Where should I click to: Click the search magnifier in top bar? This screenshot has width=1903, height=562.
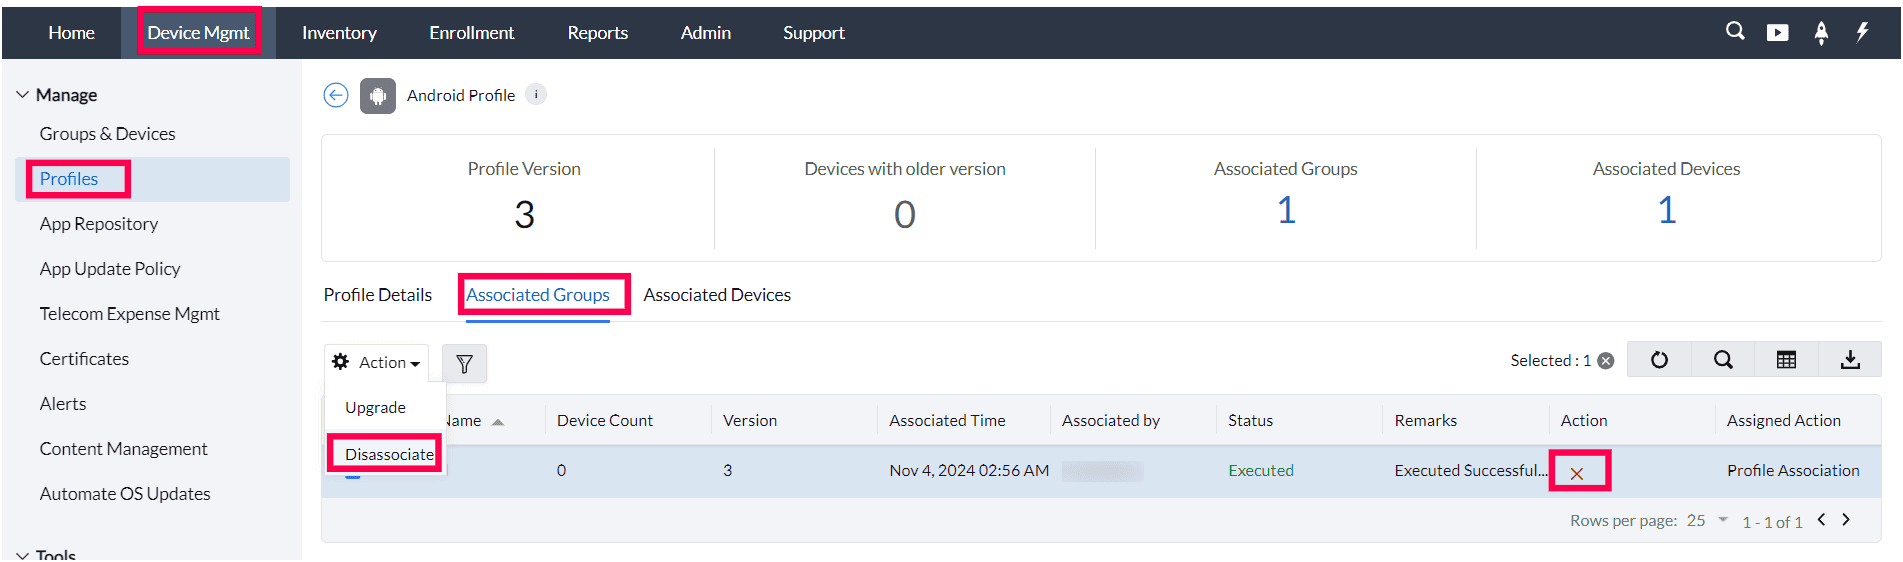(1735, 32)
